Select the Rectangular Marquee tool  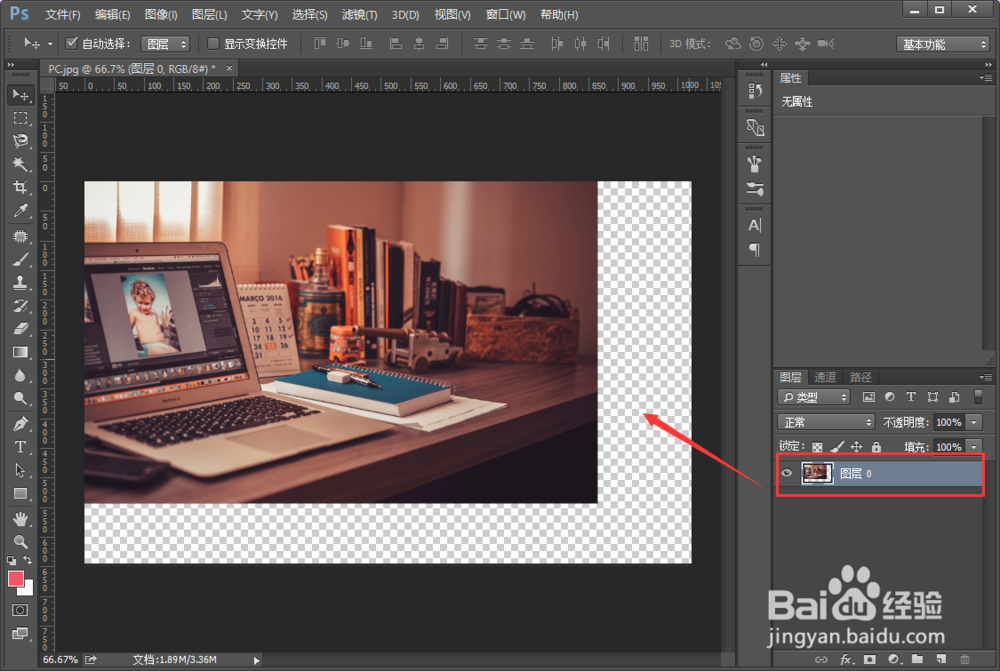click(20, 119)
